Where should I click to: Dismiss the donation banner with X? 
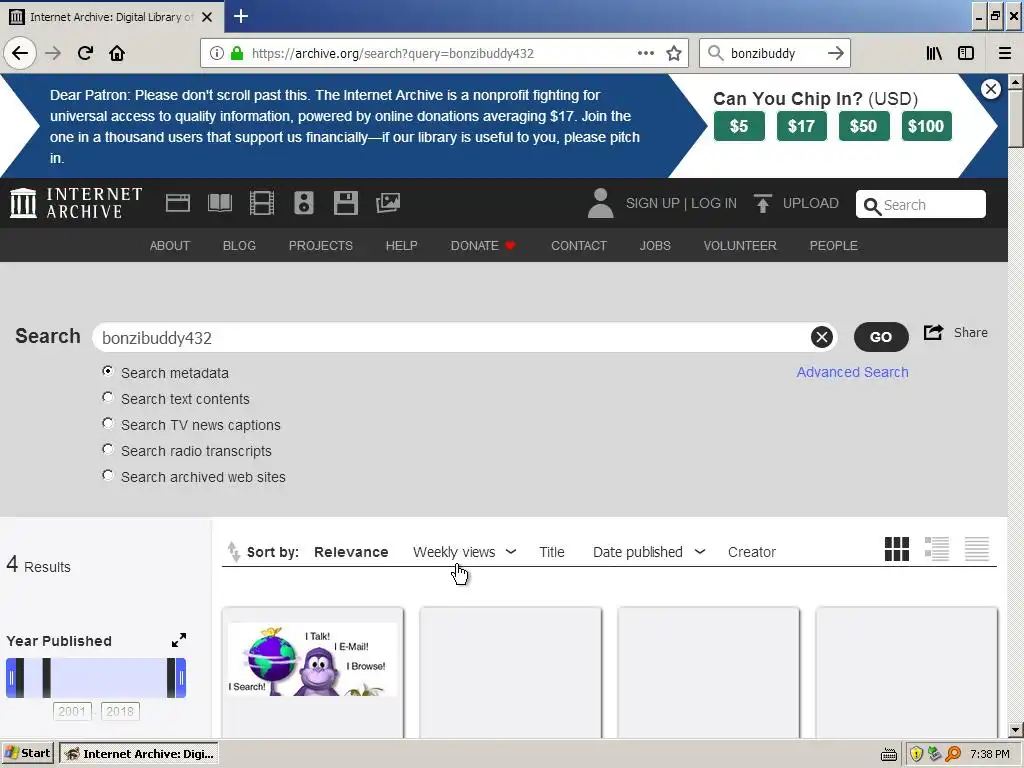tap(991, 89)
